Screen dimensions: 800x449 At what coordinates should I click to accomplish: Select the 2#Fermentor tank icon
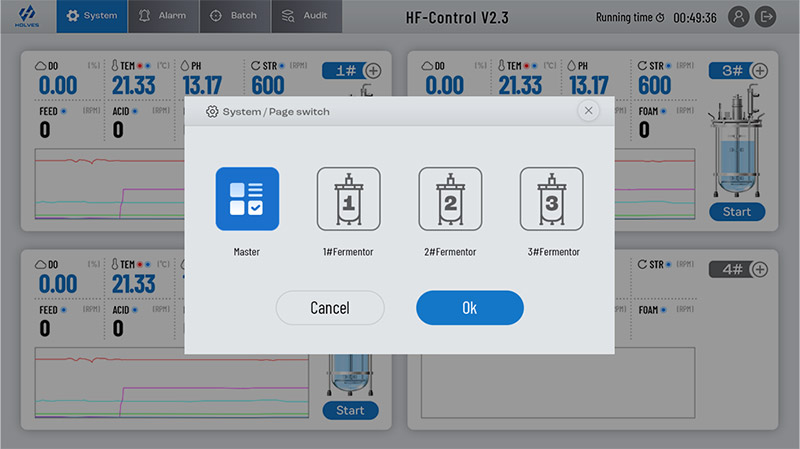(450, 199)
